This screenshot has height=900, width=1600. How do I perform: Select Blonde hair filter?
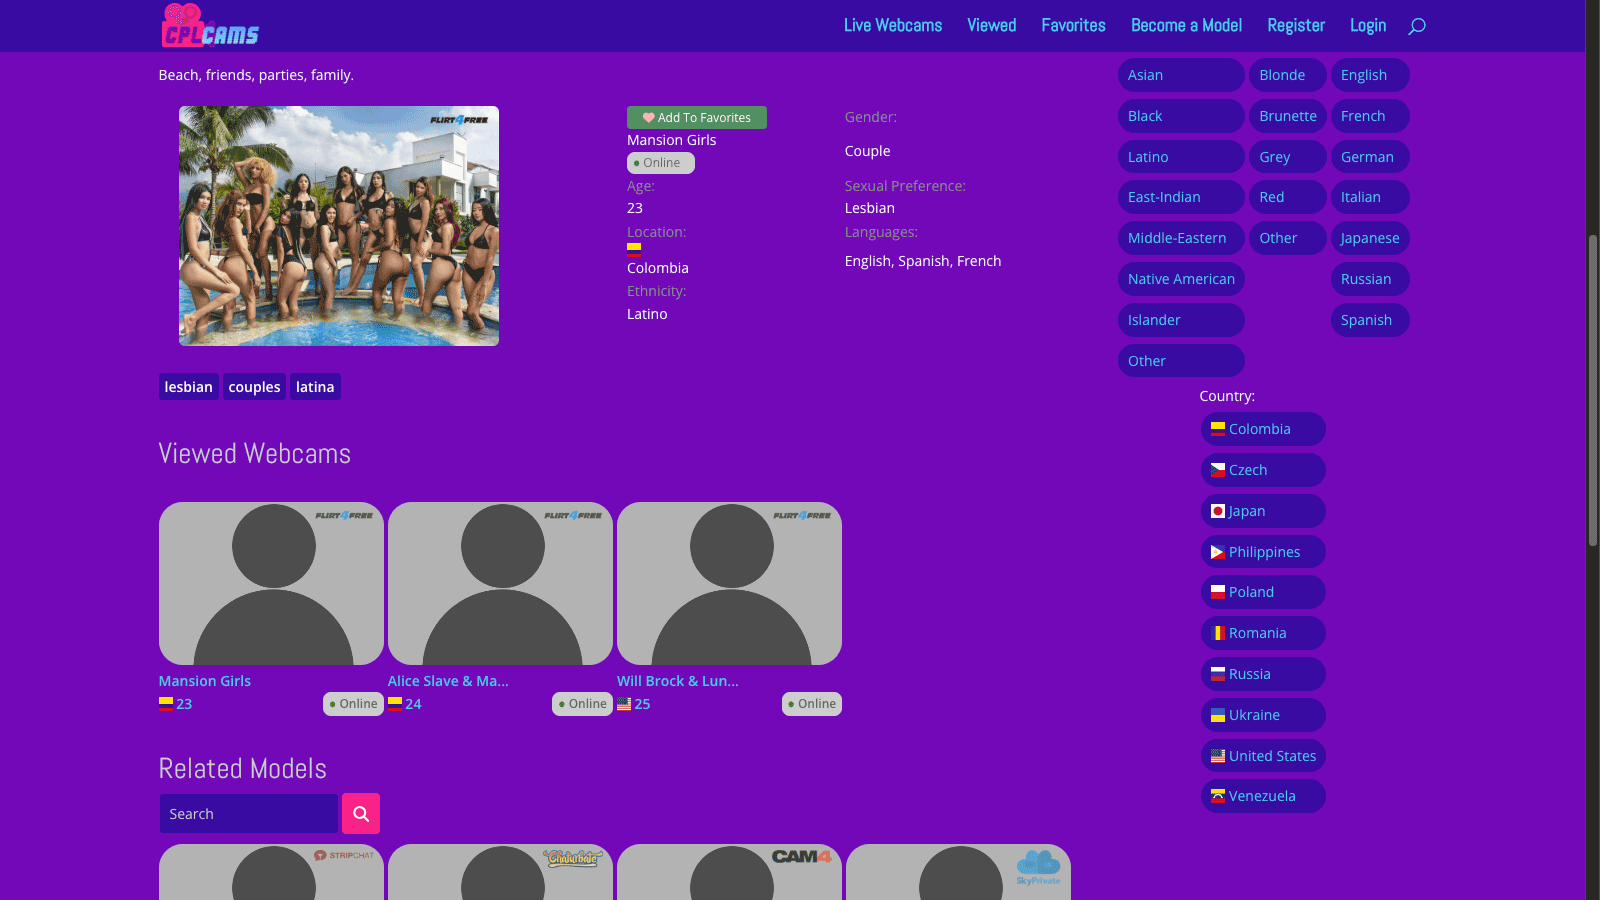(1288, 75)
